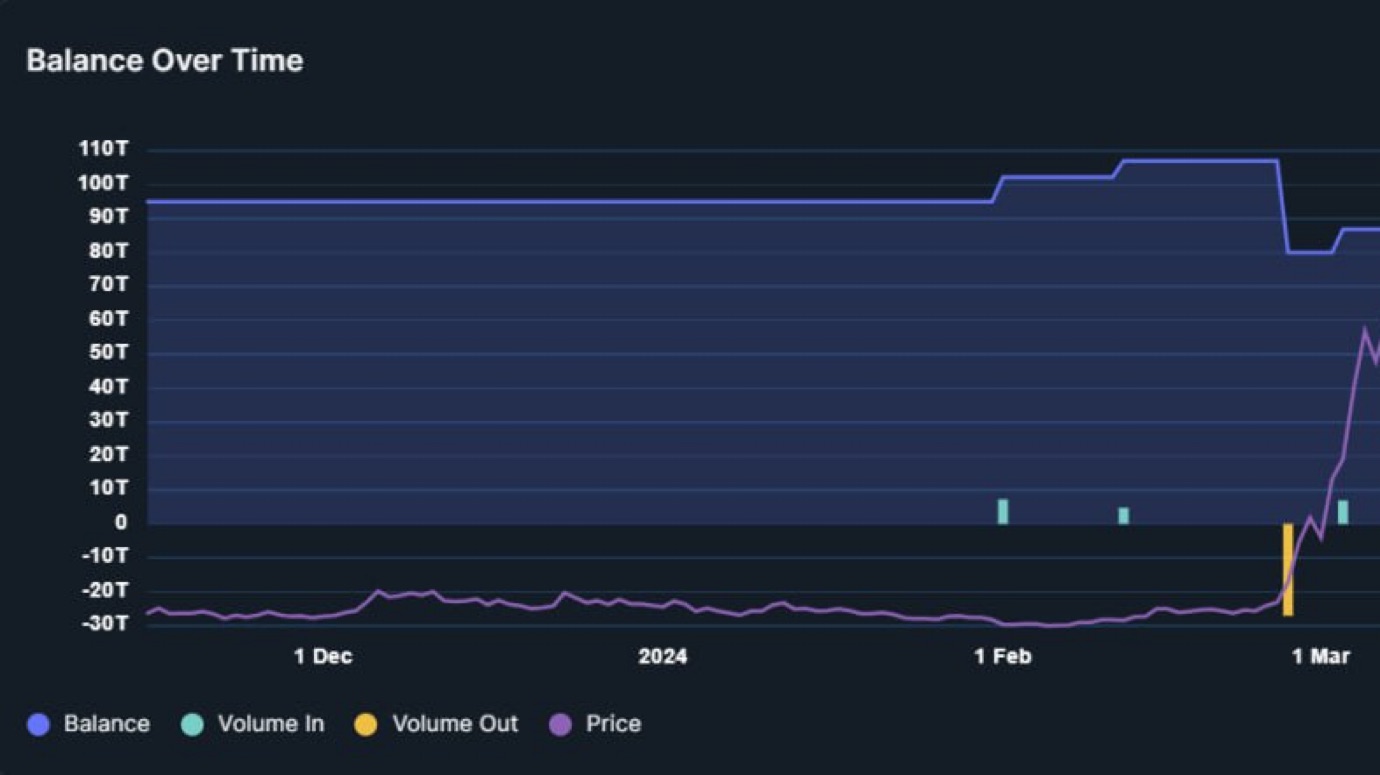1380x775 pixels.
Task: Select the yellow Volume Out bar
Action: [x=1288, y=569]
